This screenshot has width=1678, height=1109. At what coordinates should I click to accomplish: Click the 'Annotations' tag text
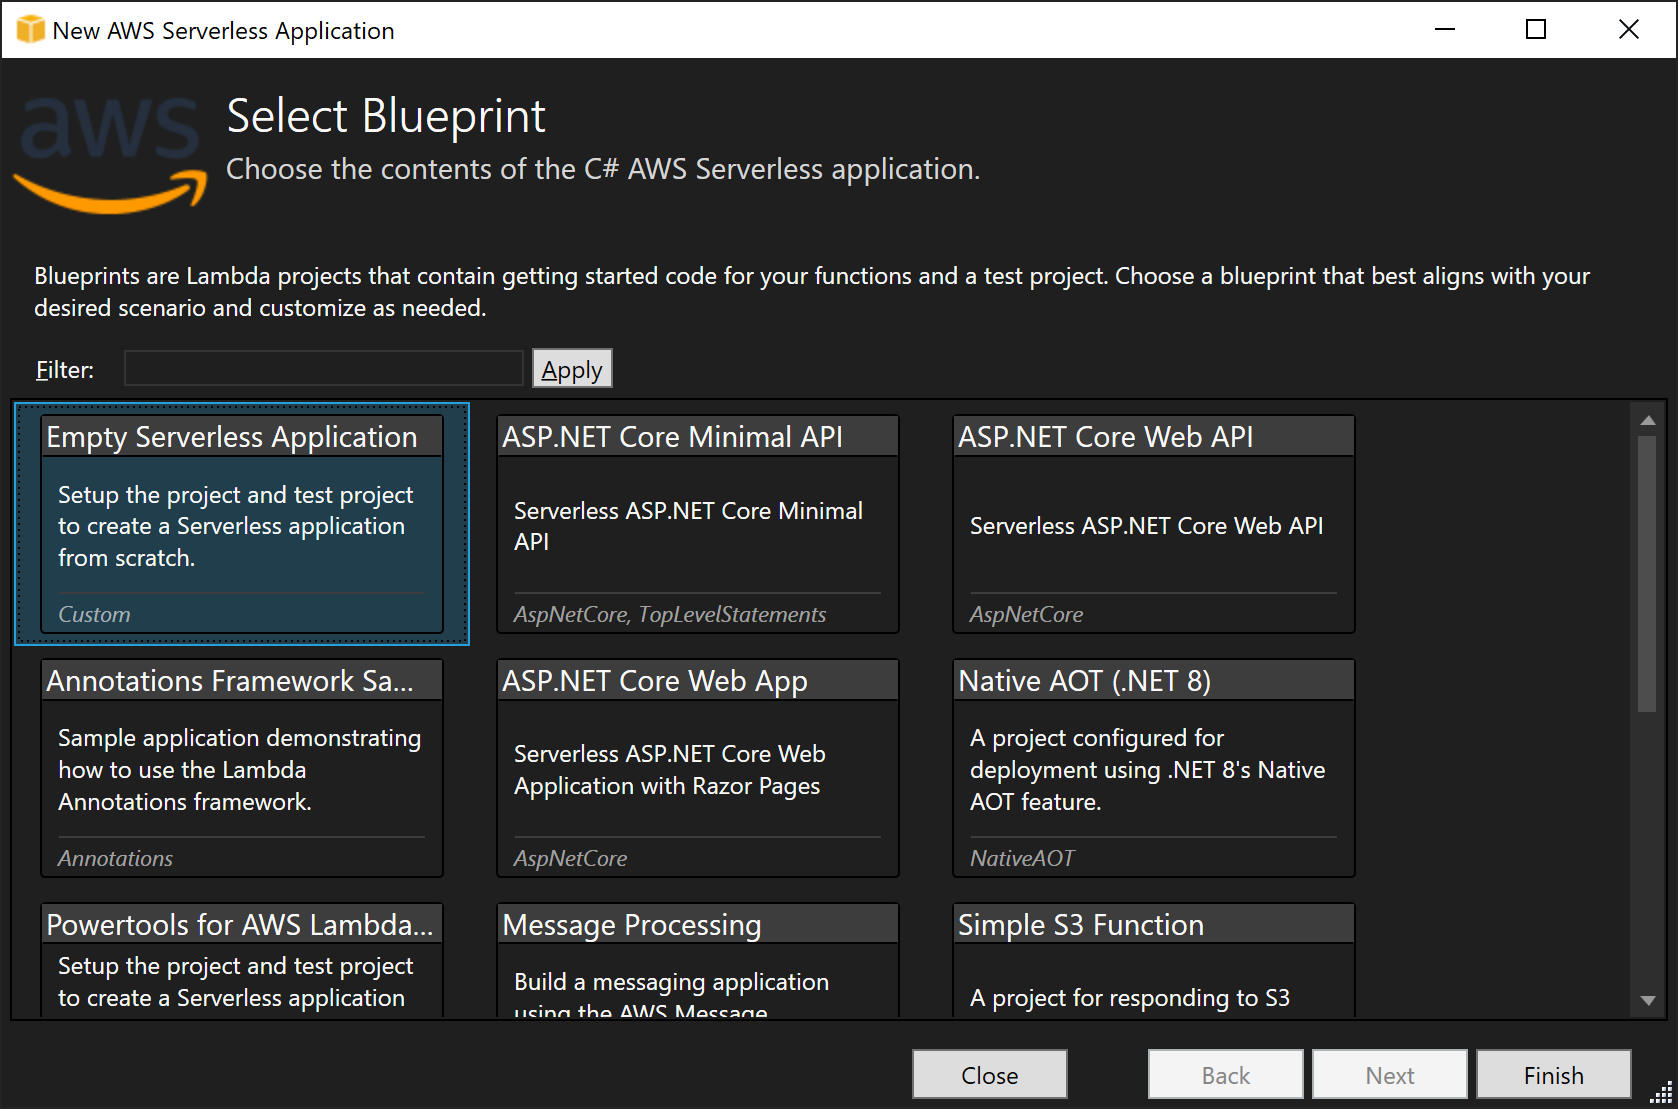pyautogui.click(x=115, y=858)
